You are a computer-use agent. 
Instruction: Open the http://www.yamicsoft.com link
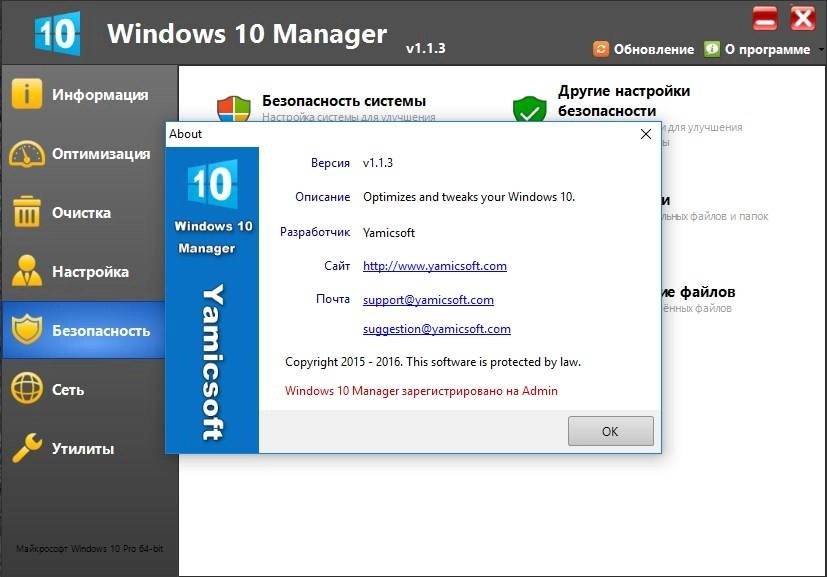(435, 266)
